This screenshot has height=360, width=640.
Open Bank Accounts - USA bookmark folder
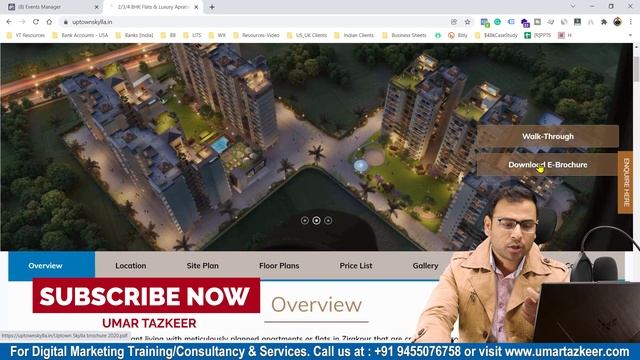click(x=80, y=36)
